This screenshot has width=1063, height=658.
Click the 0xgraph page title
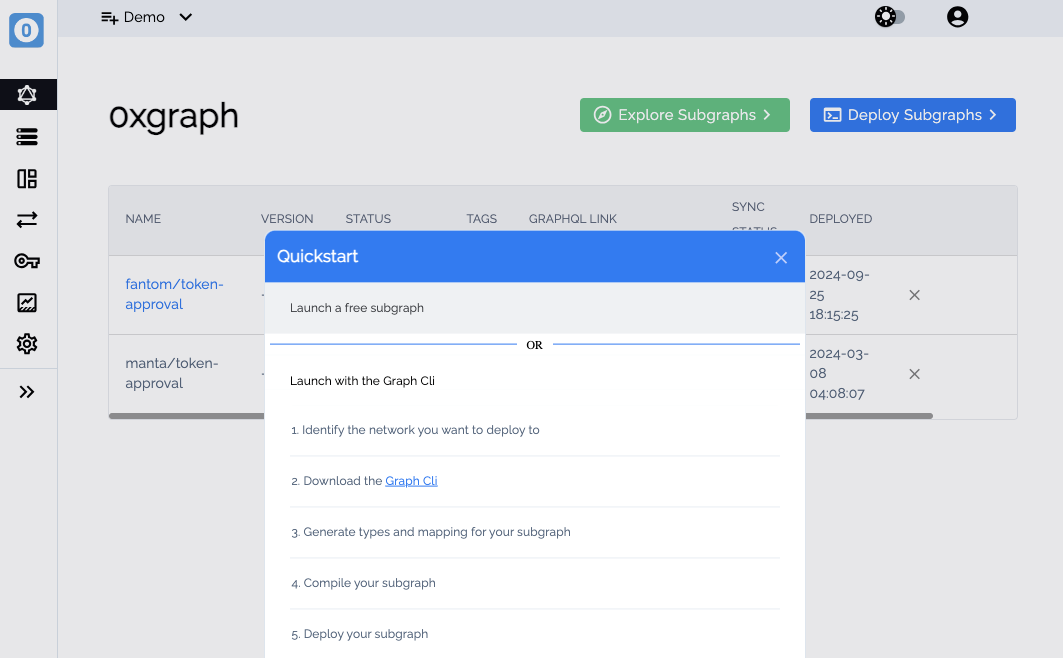[174, 117]
